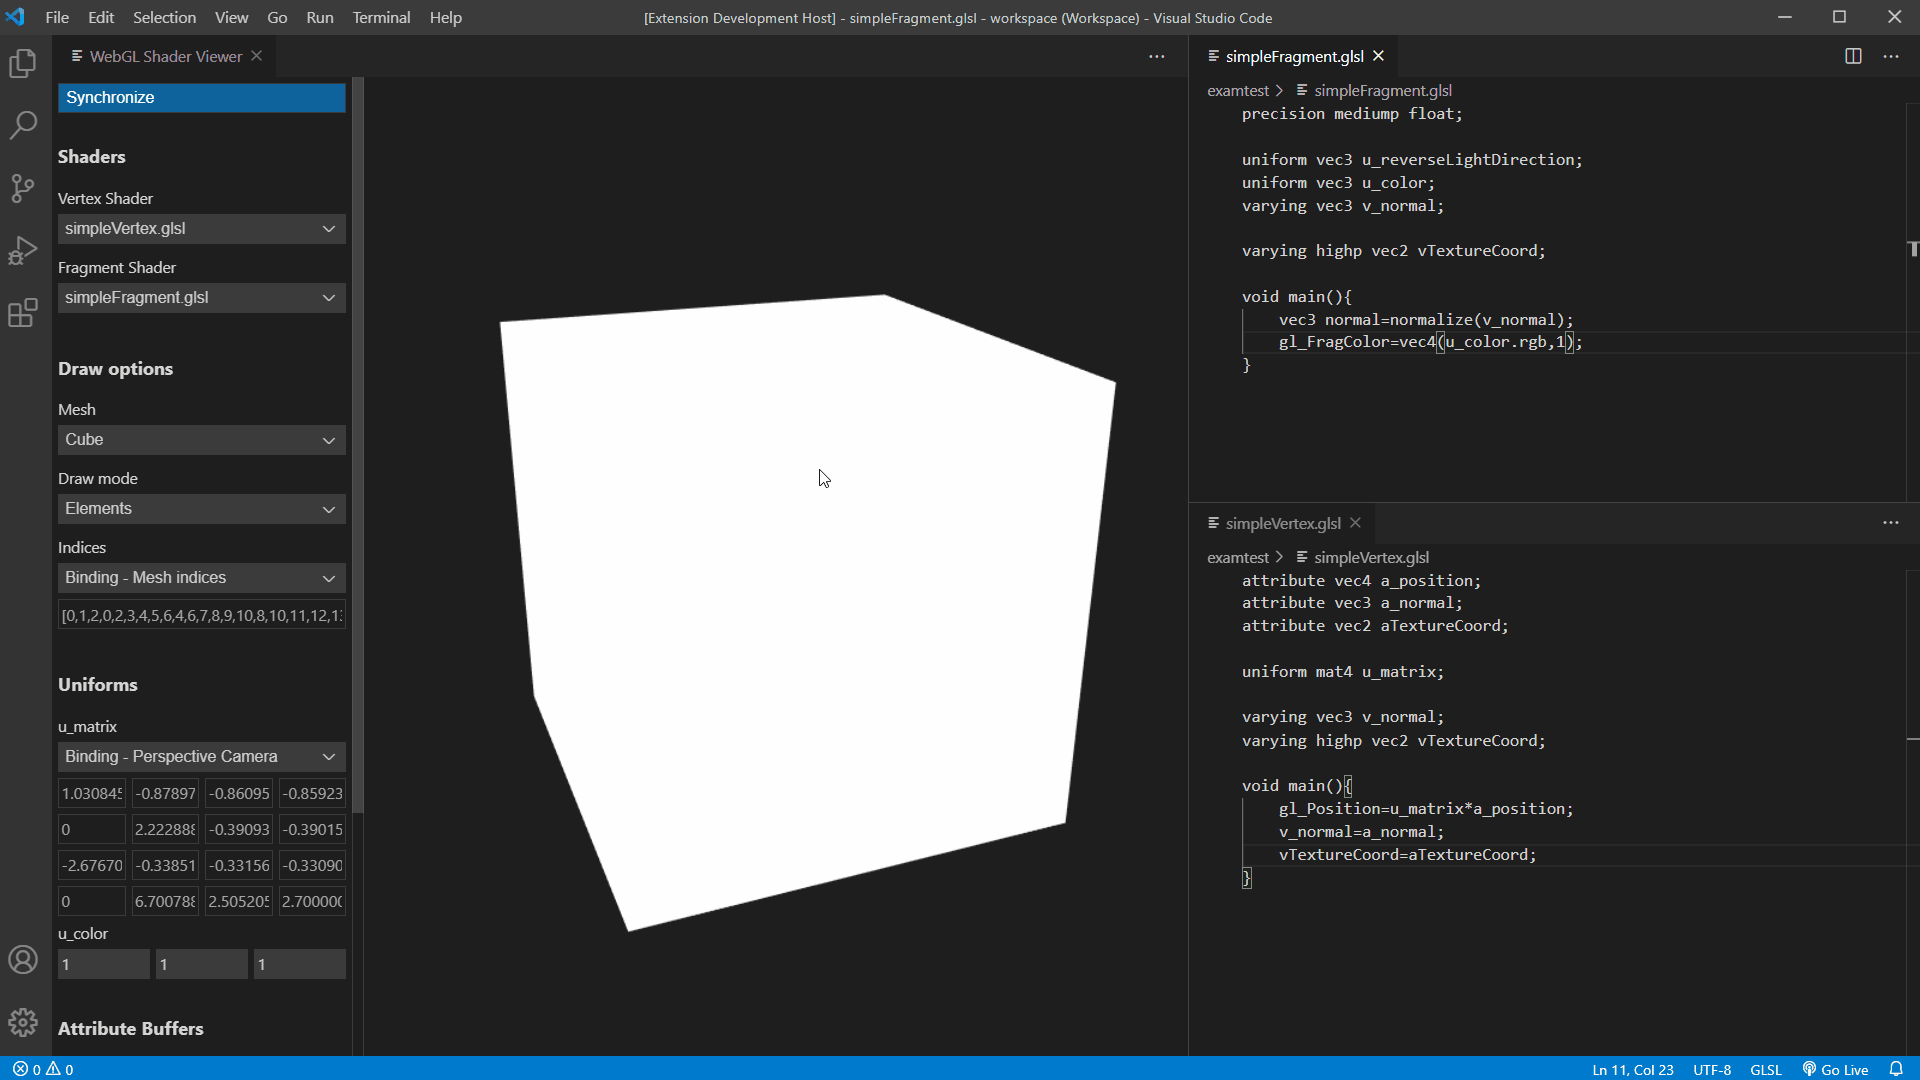The height and width of the screenshot is (1080, 1920).
Task: Click simpleFragment.glsl breadcrumb file name
Action: [1383, 90]
